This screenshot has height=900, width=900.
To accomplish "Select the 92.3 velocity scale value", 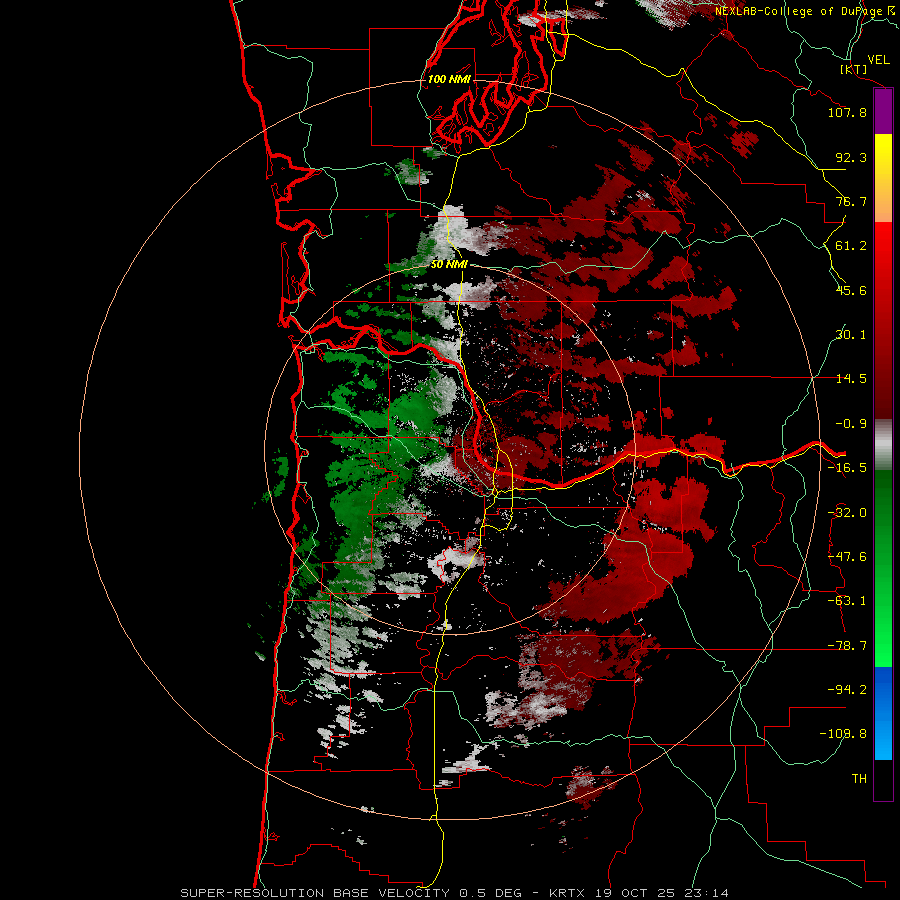I will pos(851,157).
